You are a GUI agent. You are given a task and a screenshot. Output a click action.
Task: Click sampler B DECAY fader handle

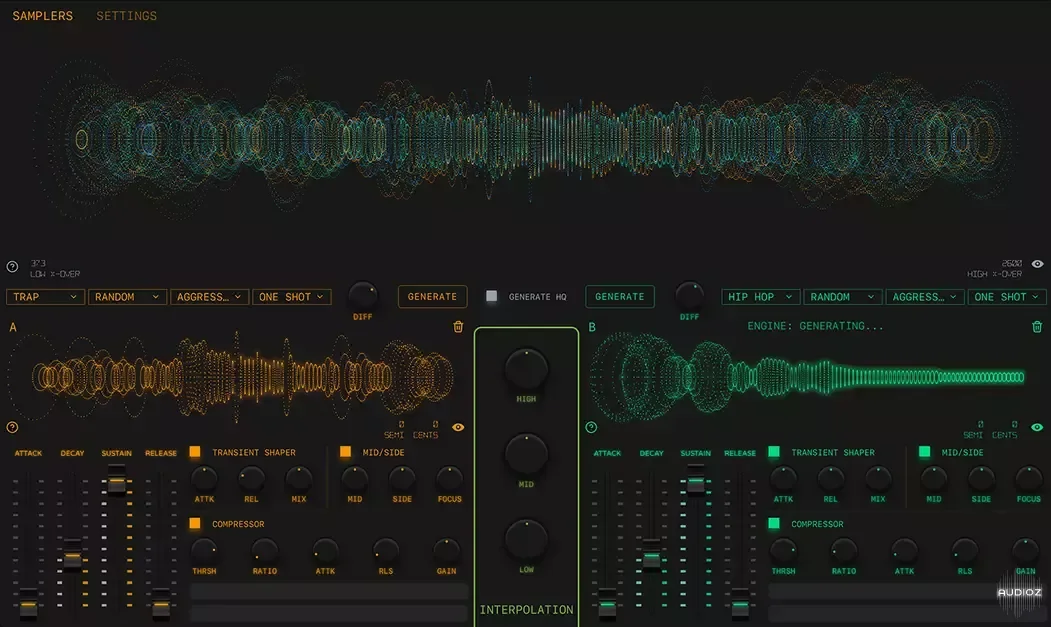pyautogui.click(x=651, y=554)
